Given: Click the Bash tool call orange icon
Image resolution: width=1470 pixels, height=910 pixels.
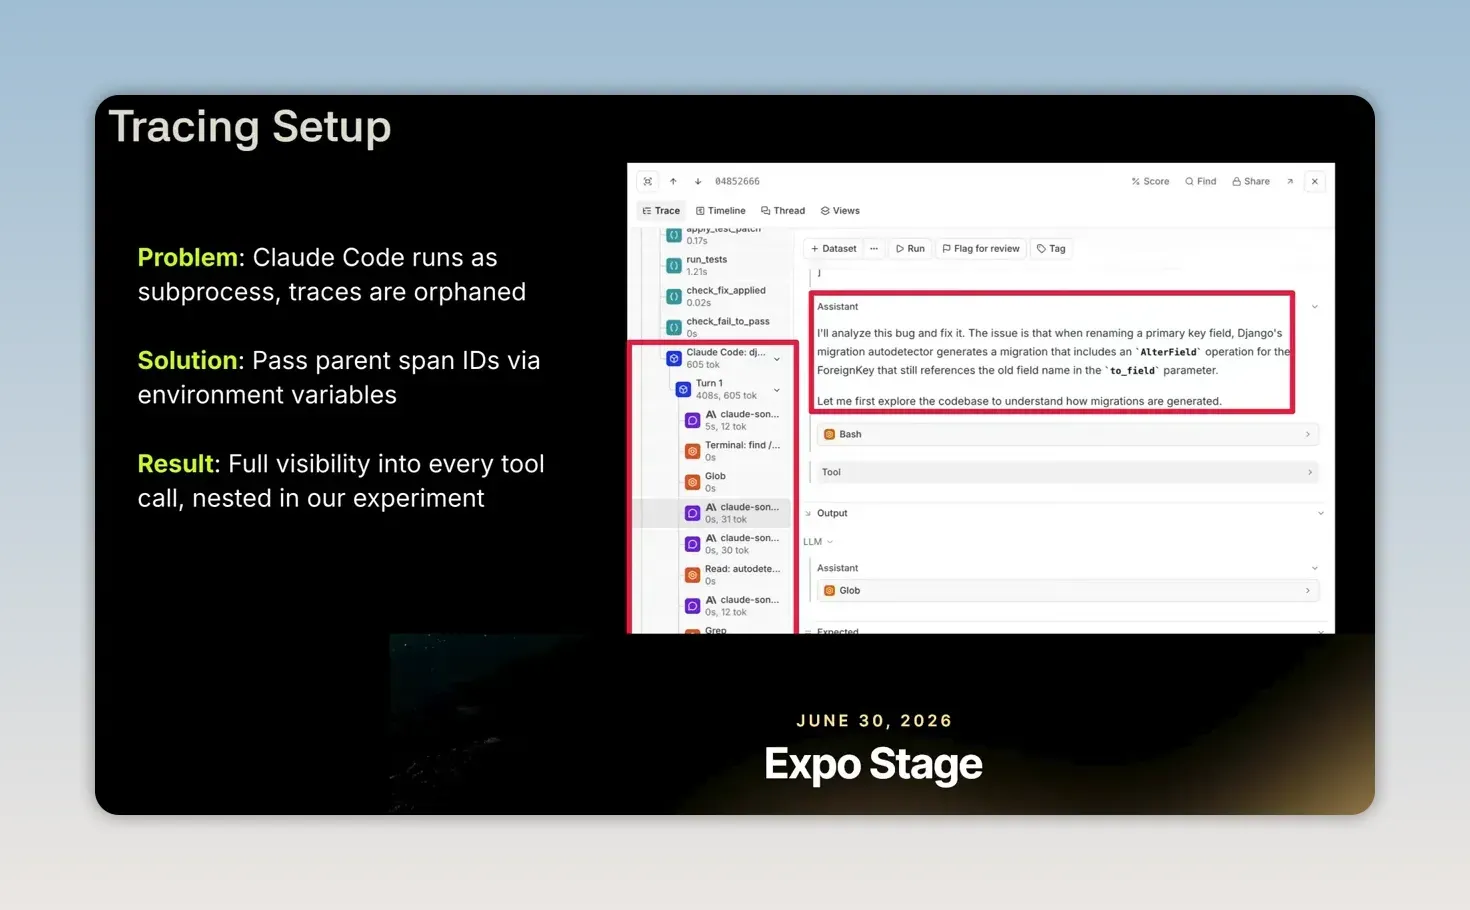Looking at the screenshot, I should [x=829, y=434].
